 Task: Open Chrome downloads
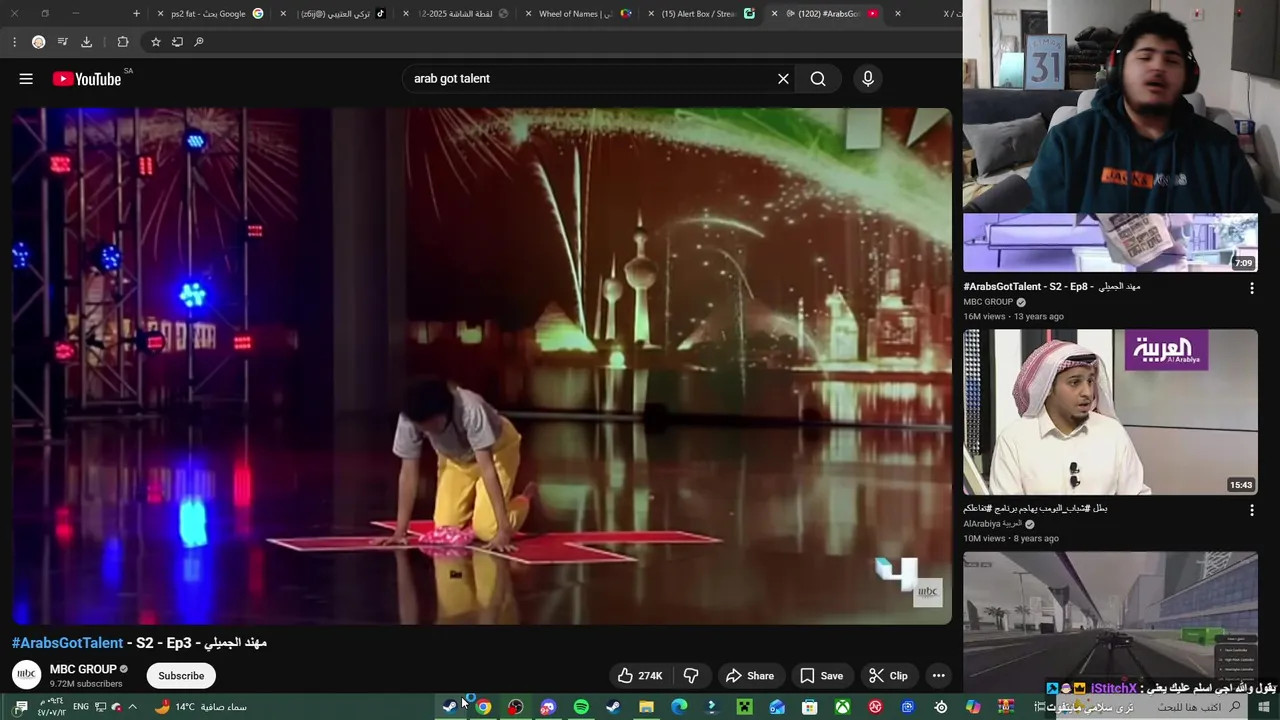[x=86, y=42]
